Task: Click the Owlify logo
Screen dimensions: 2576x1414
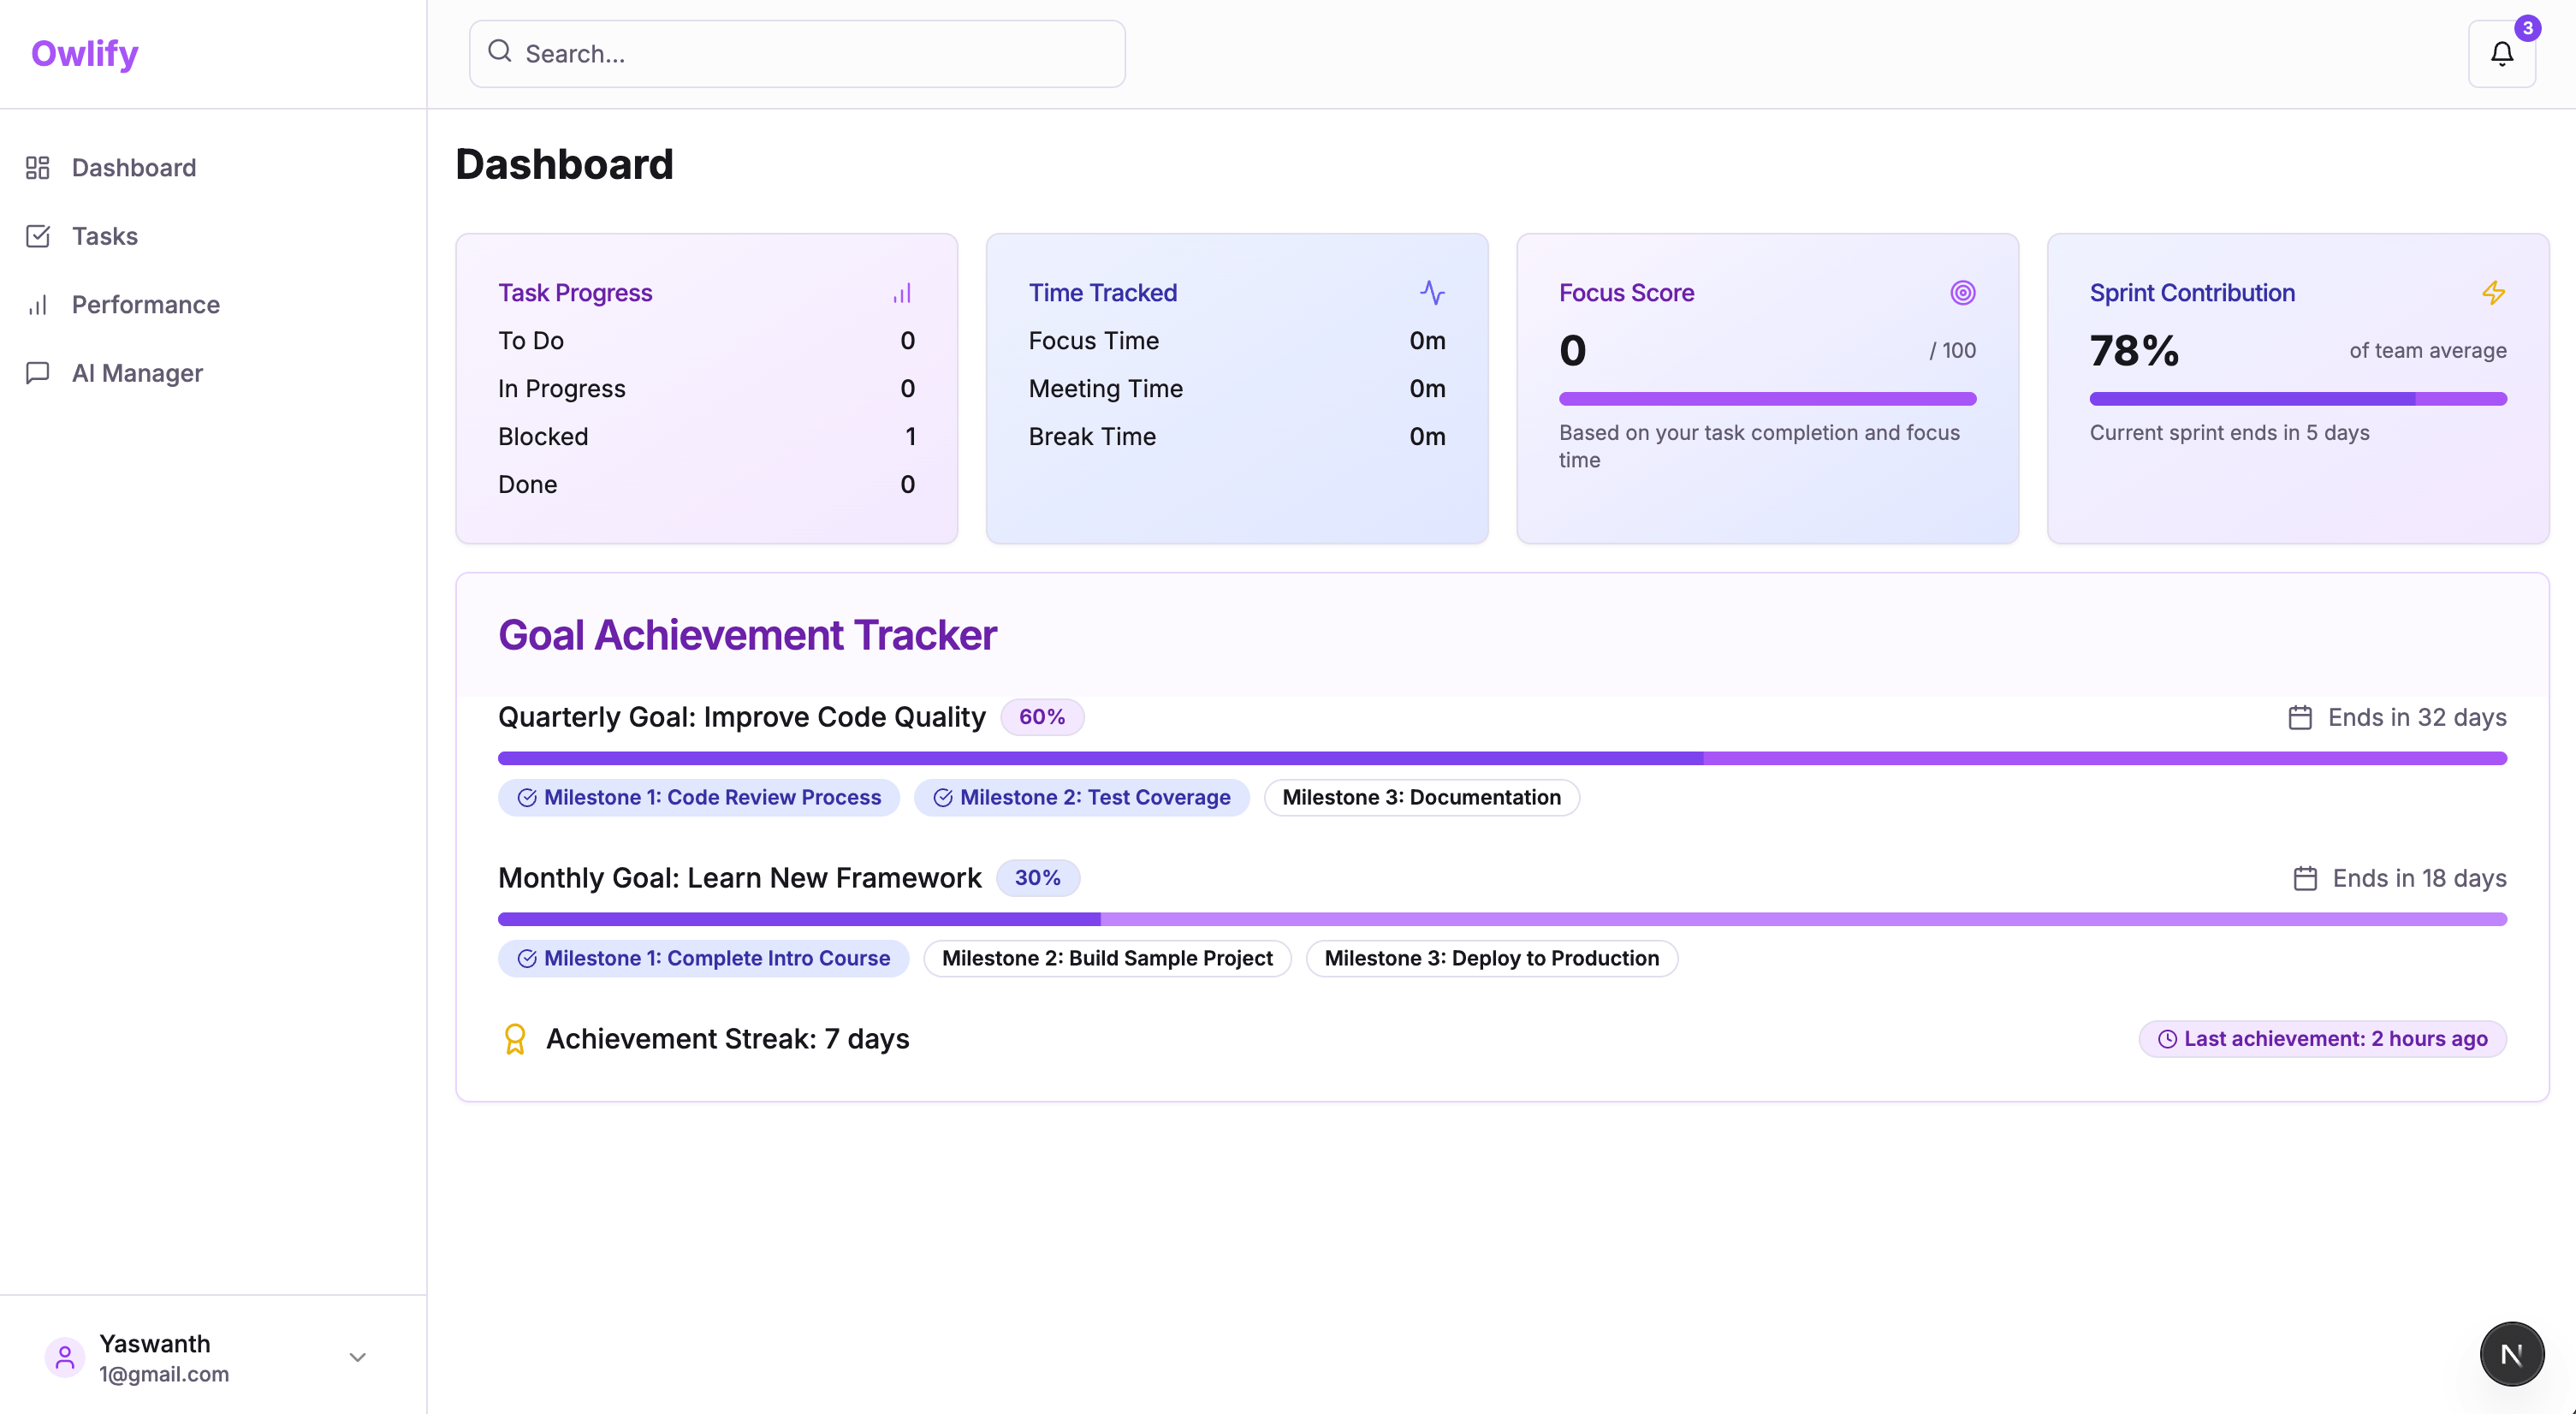Action: pos(84,53)
